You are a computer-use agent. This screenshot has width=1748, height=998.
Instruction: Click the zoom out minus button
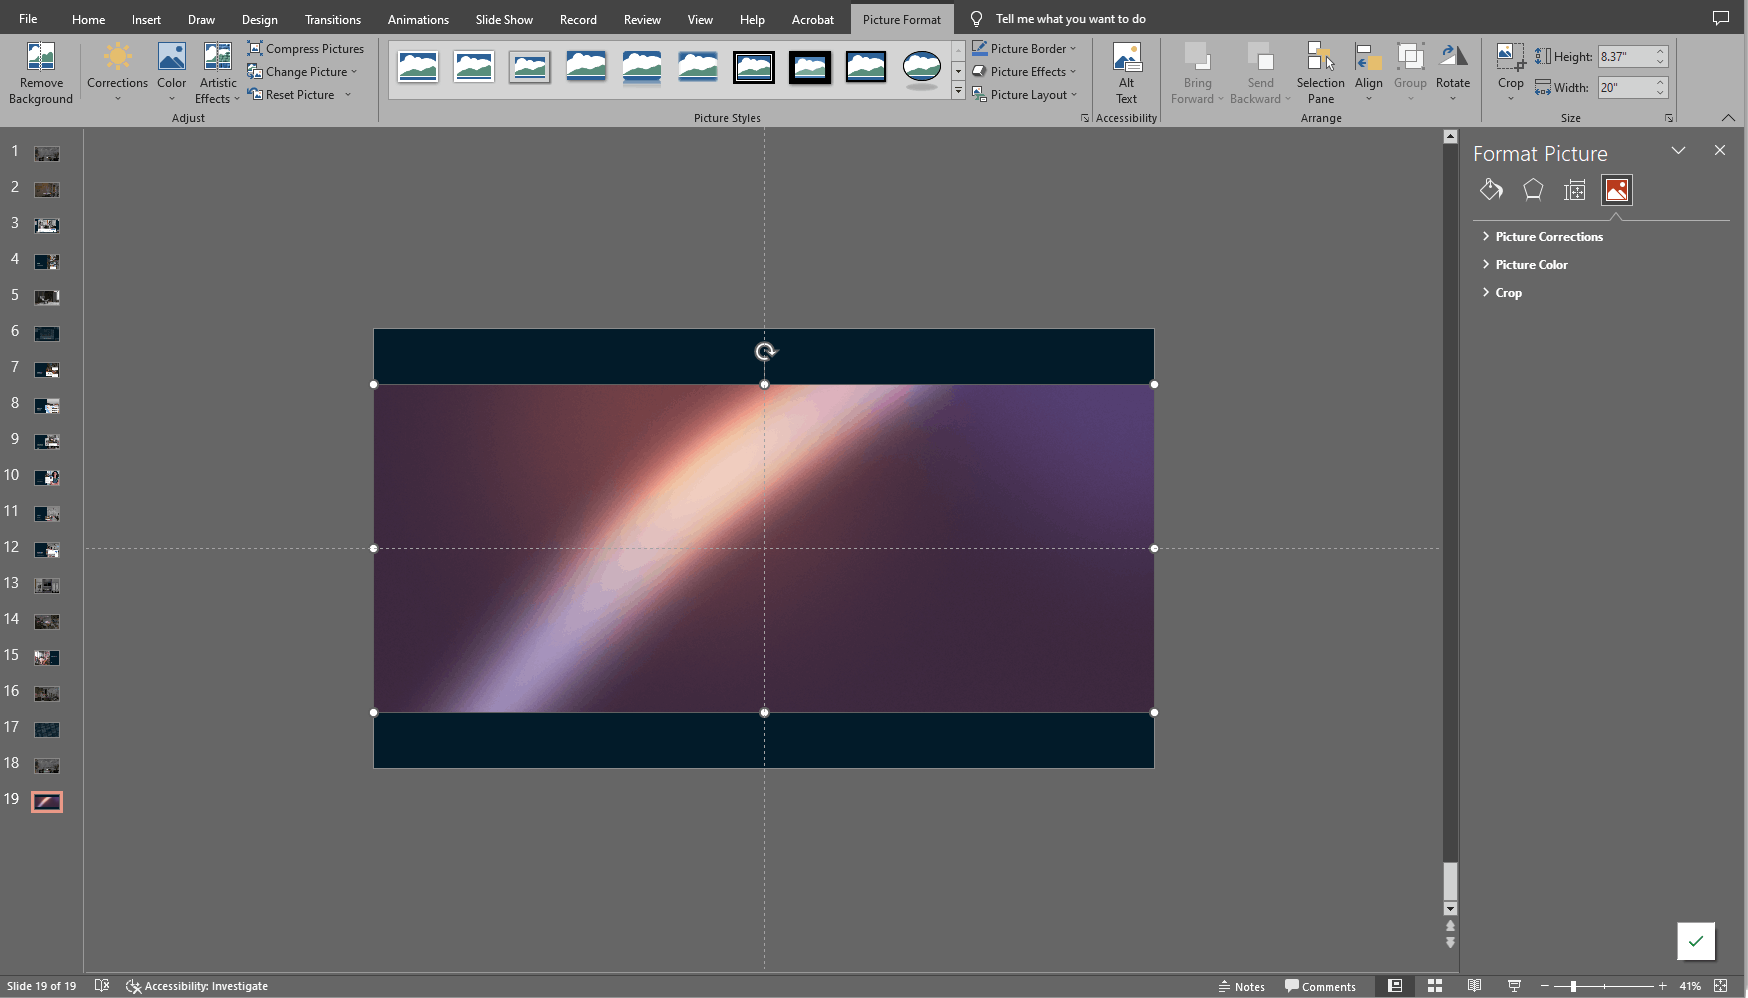coord(1545,986)
